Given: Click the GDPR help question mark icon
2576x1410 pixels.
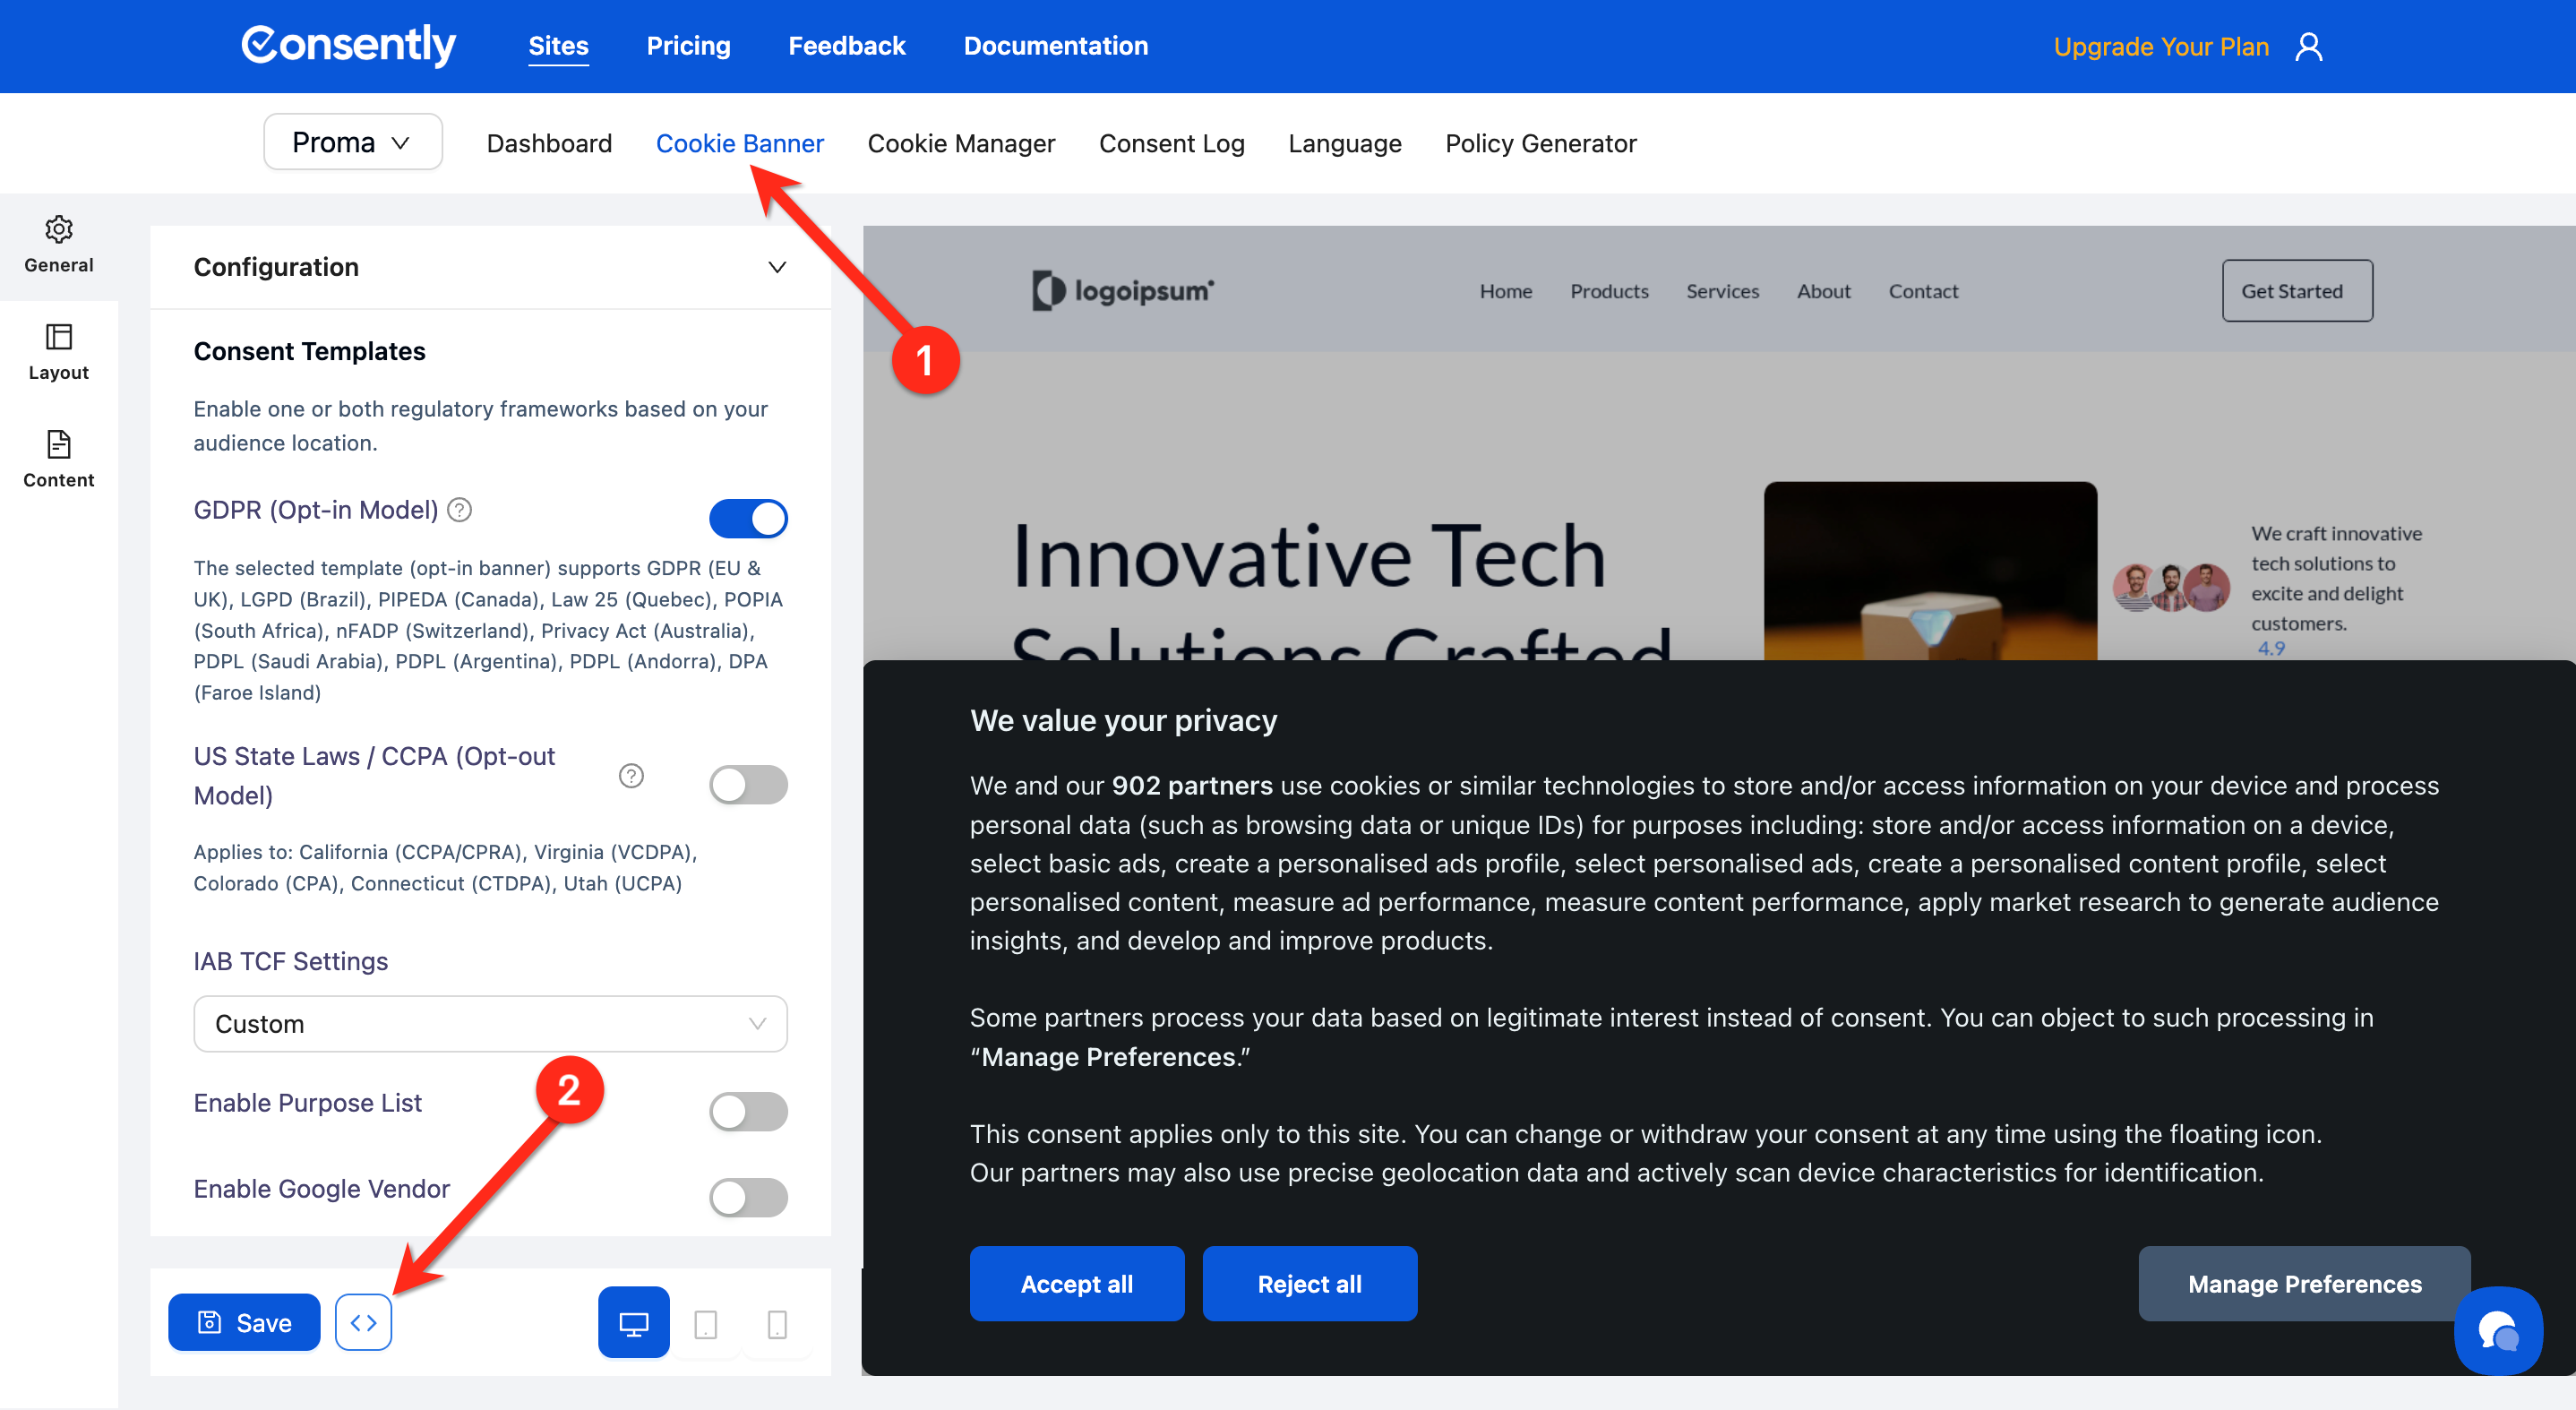Looking at the screenshot, I should [459, 510].
